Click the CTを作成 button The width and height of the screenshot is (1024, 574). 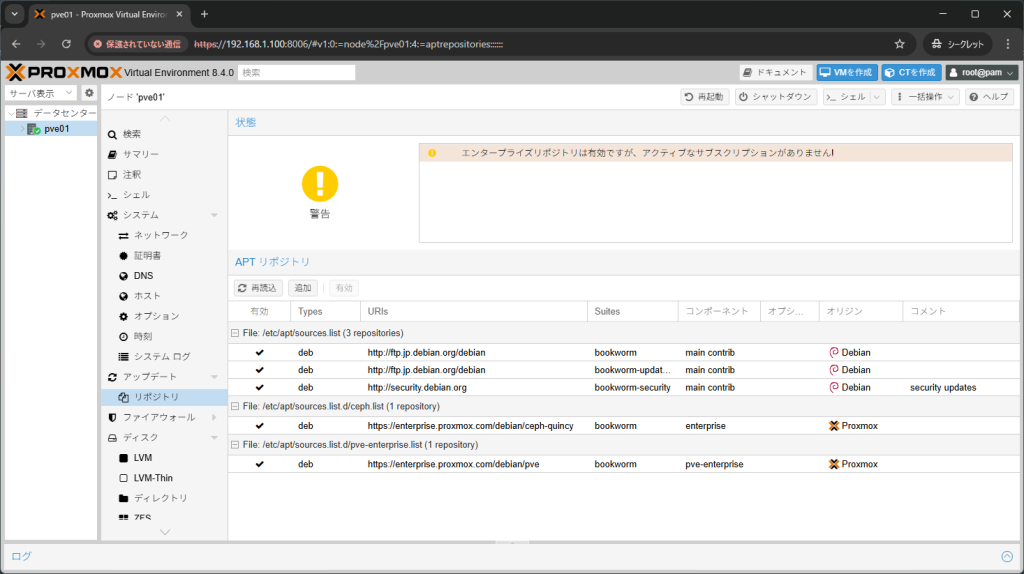click(911, 72)
